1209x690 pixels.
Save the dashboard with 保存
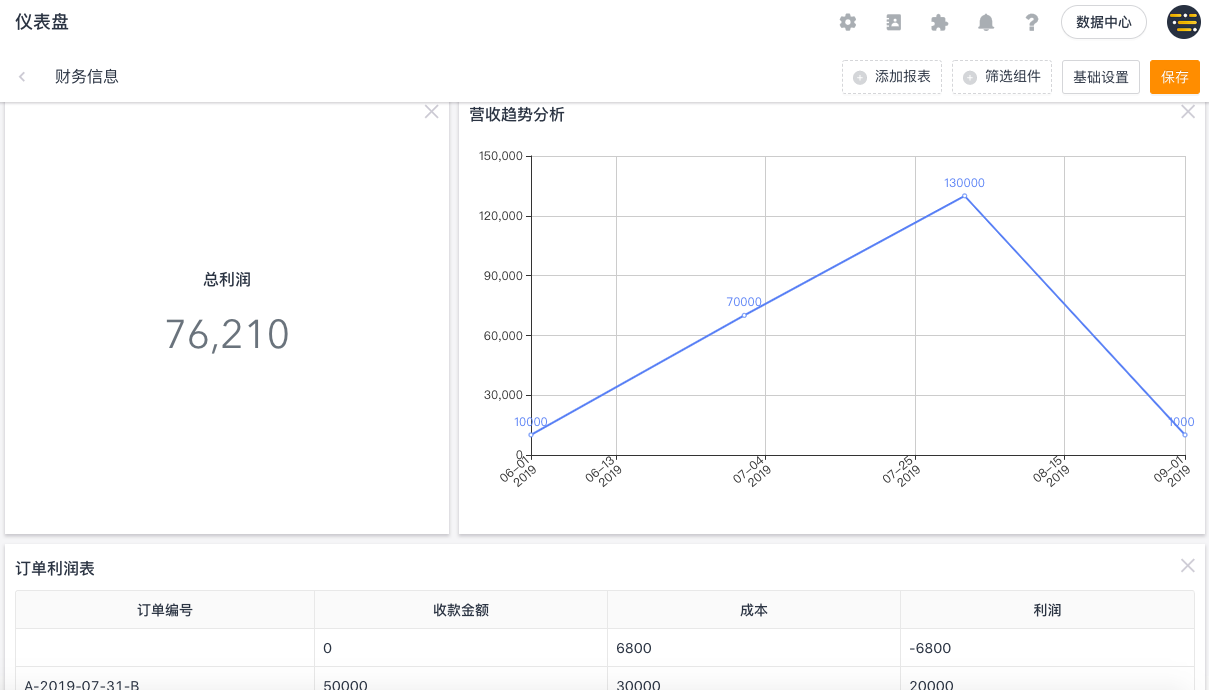tap(1175, 77)
